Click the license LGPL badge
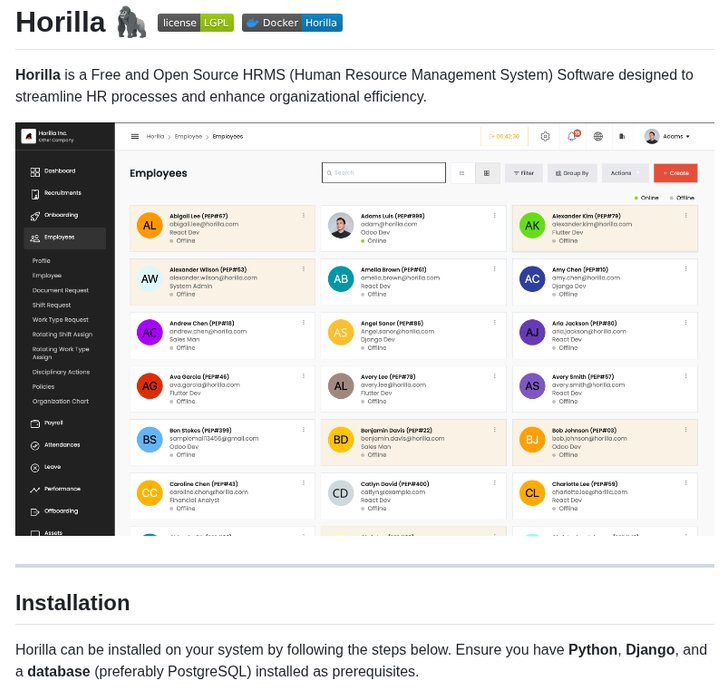Image resolution: width=727 pixels, height=700 pixels. 195,23
